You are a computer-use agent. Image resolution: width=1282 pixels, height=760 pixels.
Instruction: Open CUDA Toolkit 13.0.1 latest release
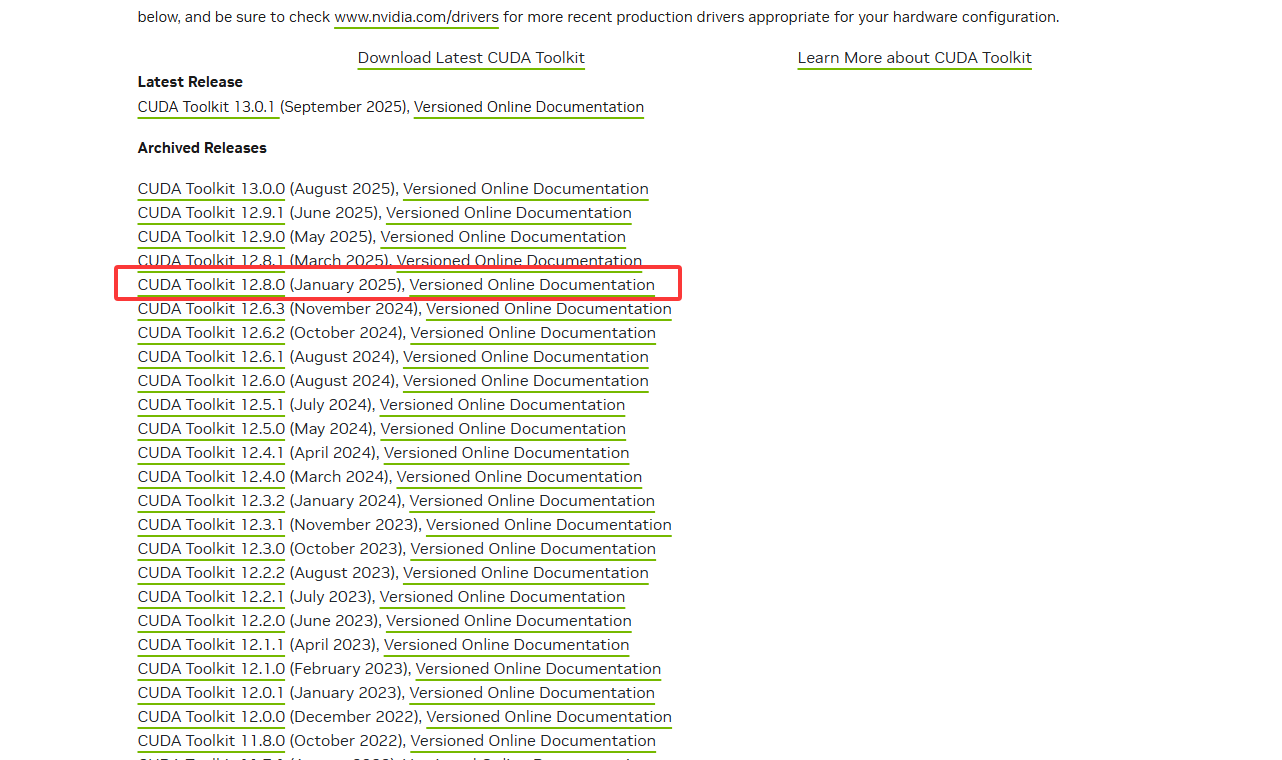click(x=206, y=107)
